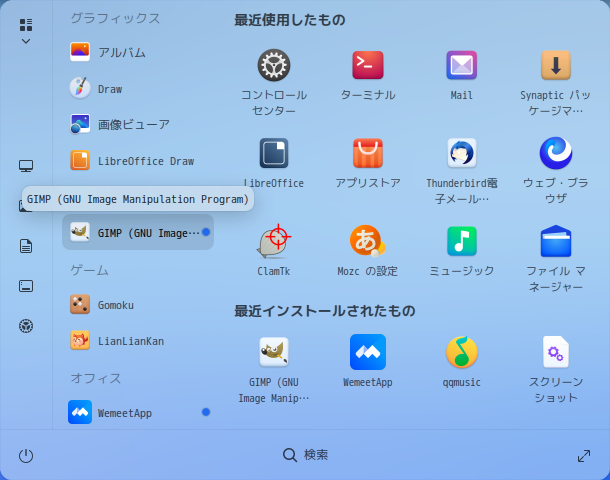Viewport: 610px width, 480px height.
Task: Open the Mail app icon
Action: (x=461, y=65)
